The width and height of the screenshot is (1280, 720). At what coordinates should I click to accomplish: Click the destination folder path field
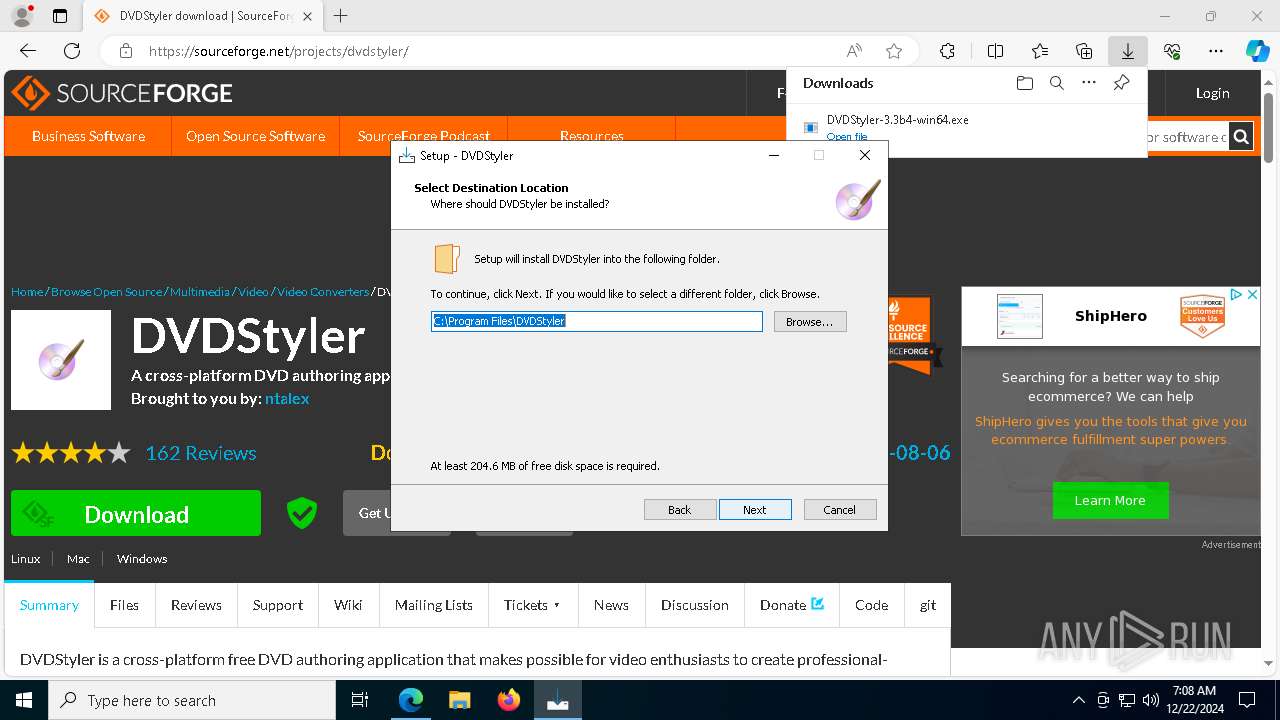pos(597,321)
